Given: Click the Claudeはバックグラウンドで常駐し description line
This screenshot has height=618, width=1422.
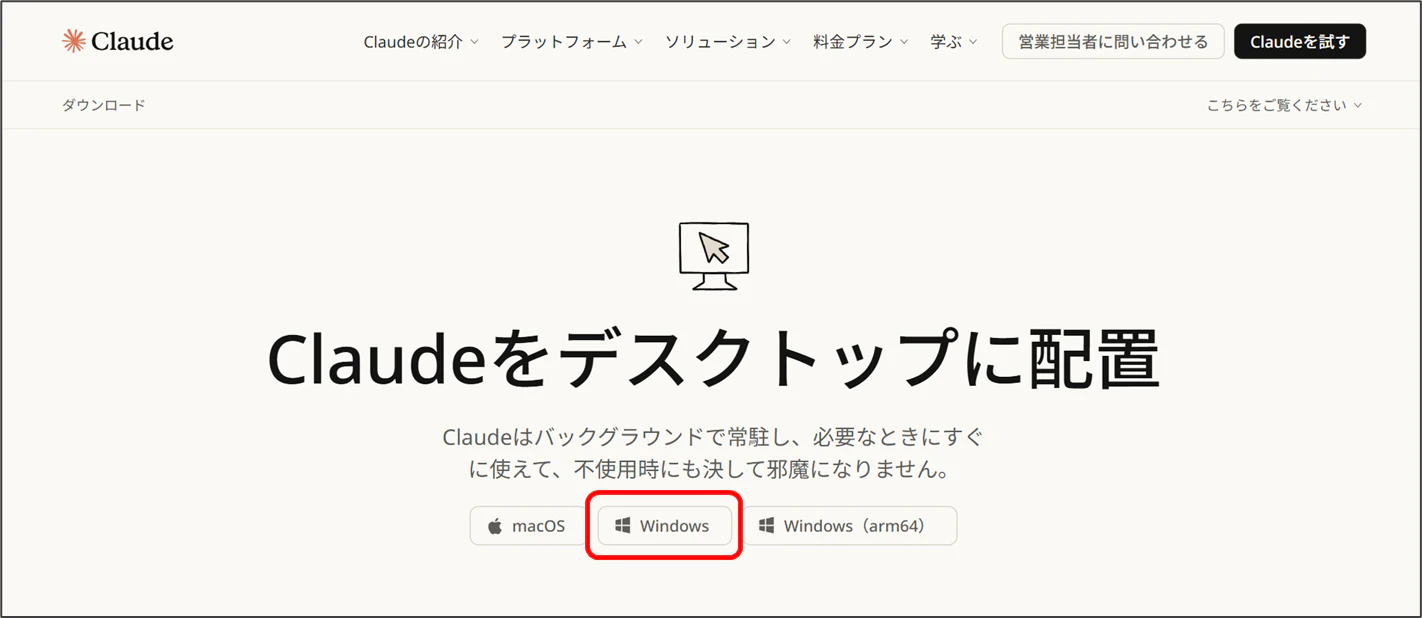Looking at the screenshot, I should click(713, 437).
